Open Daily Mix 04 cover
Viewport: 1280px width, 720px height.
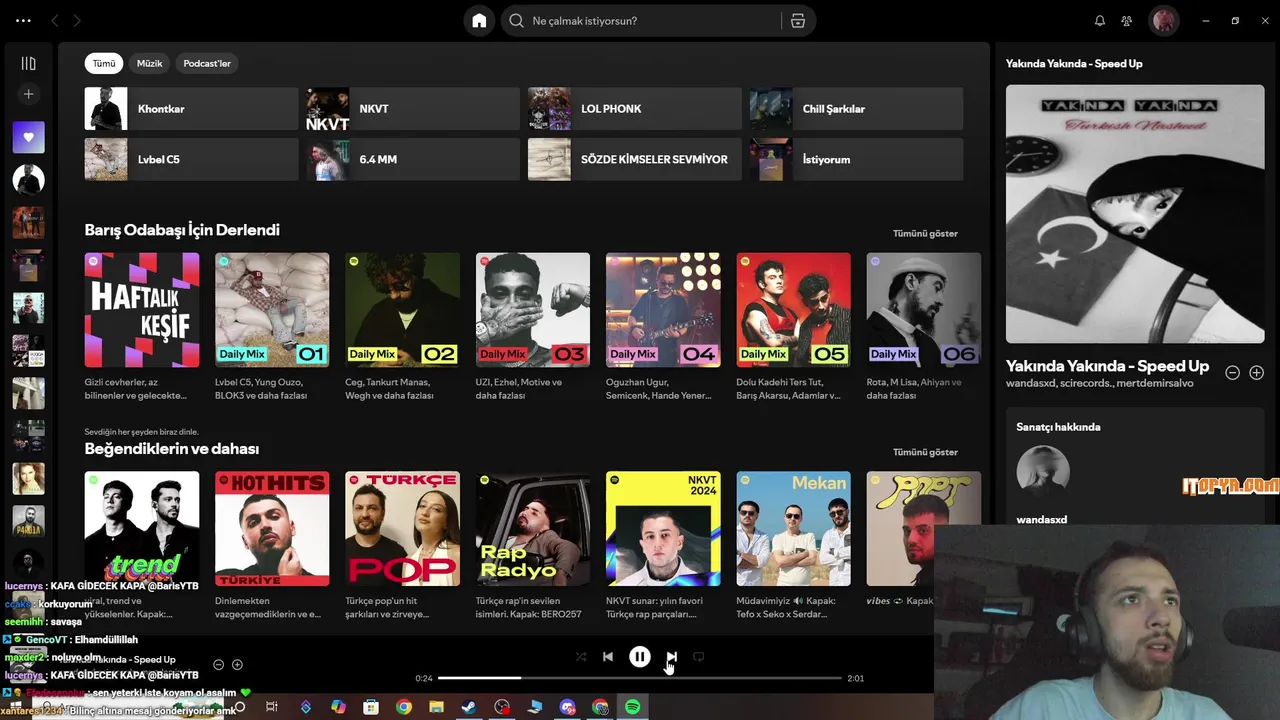[x=663, y=310]
